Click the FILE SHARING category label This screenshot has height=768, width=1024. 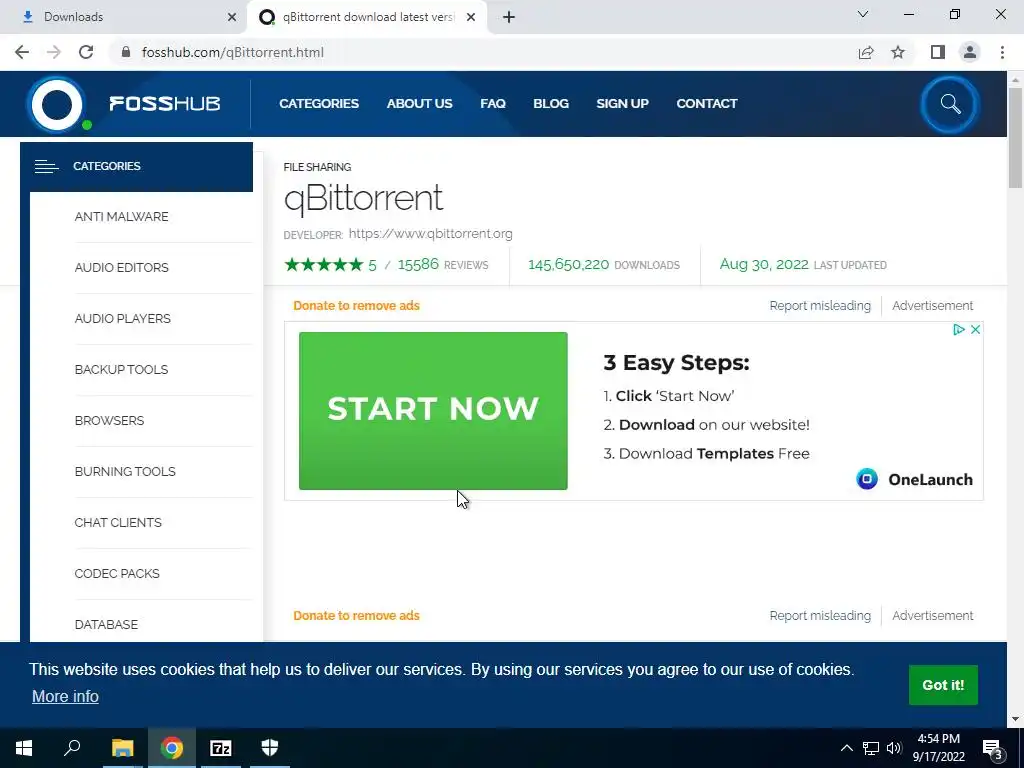point(317,167)
